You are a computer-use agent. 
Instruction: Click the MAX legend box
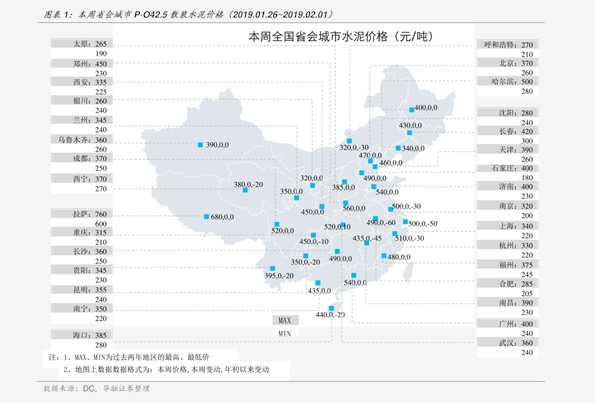coord(285,320)
